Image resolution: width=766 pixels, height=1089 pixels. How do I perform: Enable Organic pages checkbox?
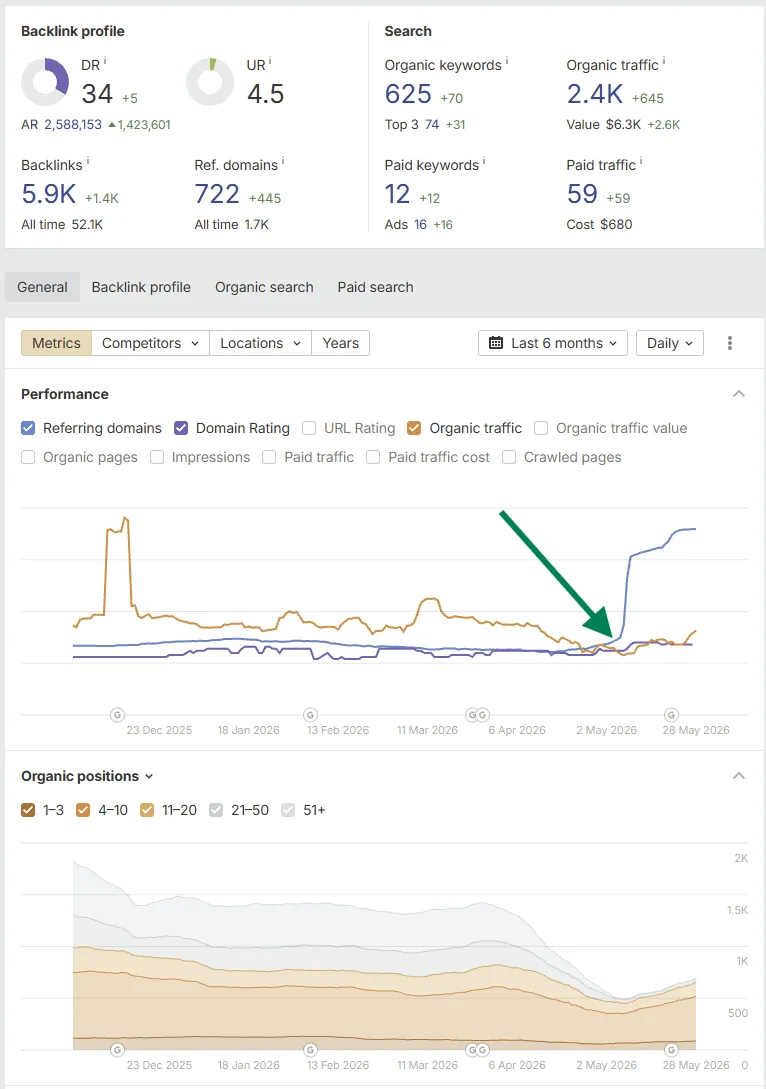(x=28, y=457)
